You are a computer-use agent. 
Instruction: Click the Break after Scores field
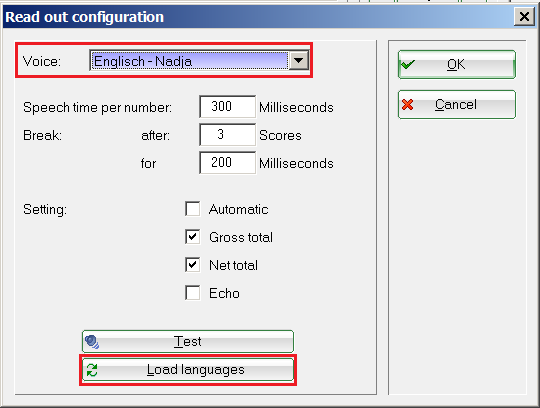click(227, 135)
